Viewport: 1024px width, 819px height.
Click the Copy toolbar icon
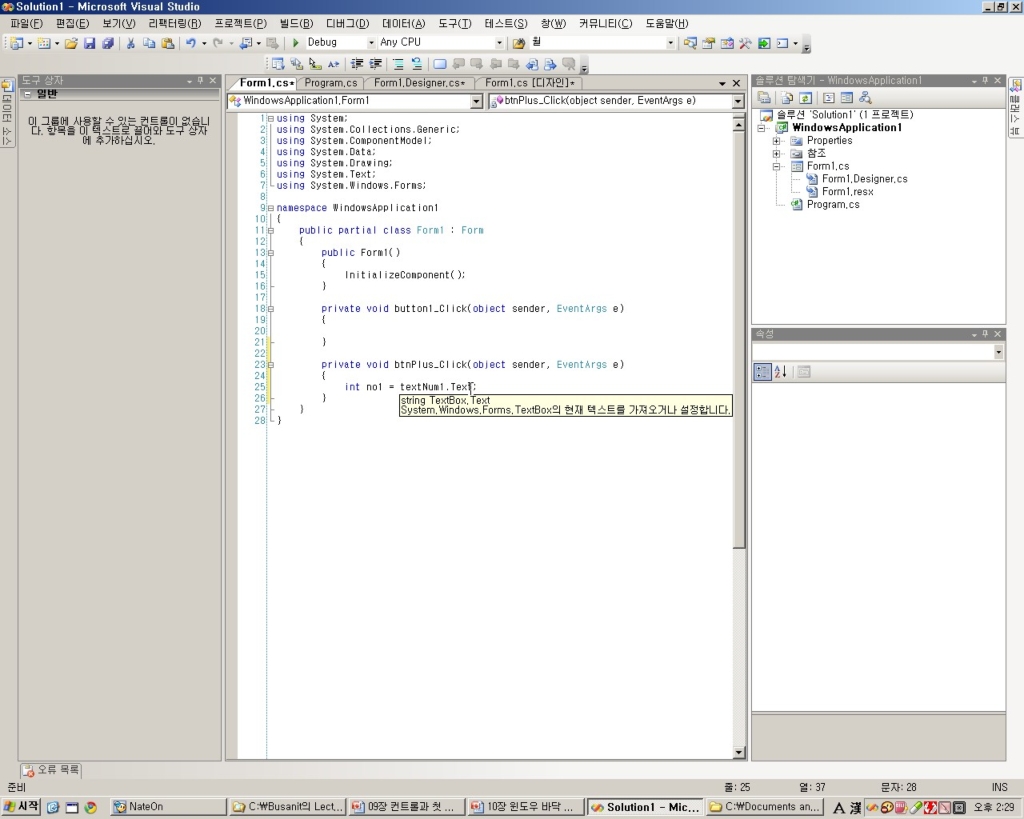tap(149, 43)
